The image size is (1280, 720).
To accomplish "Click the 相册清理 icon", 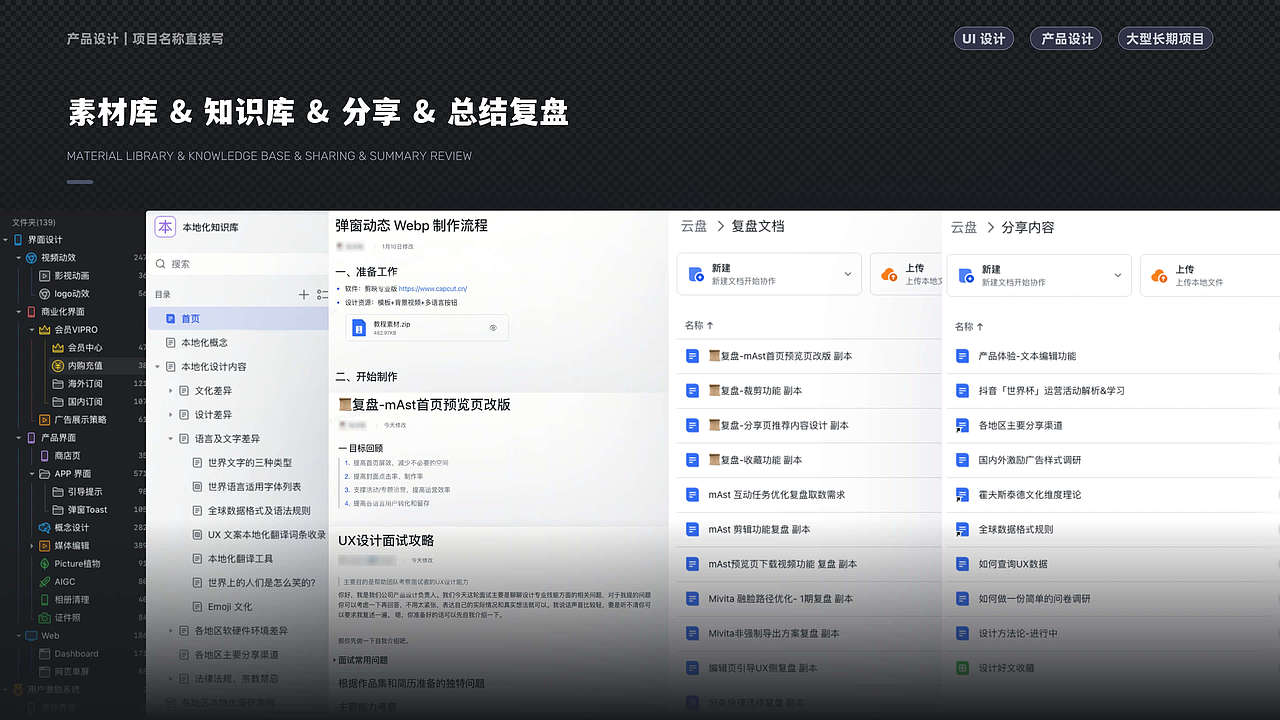I will pyautogui.click(x=44, y=600).
